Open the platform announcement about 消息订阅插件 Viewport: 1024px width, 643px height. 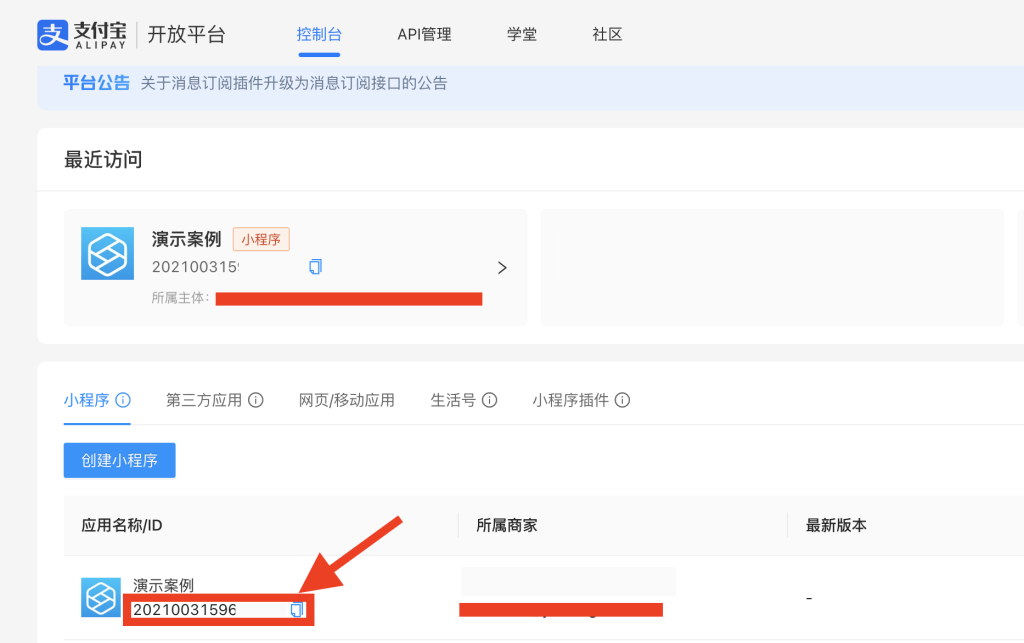(x=293, y=83)
